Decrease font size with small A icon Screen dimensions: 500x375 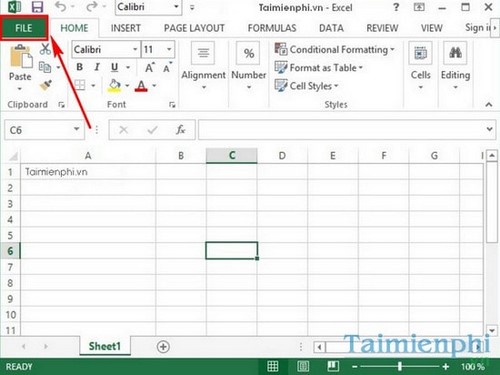tap(167, 68)
